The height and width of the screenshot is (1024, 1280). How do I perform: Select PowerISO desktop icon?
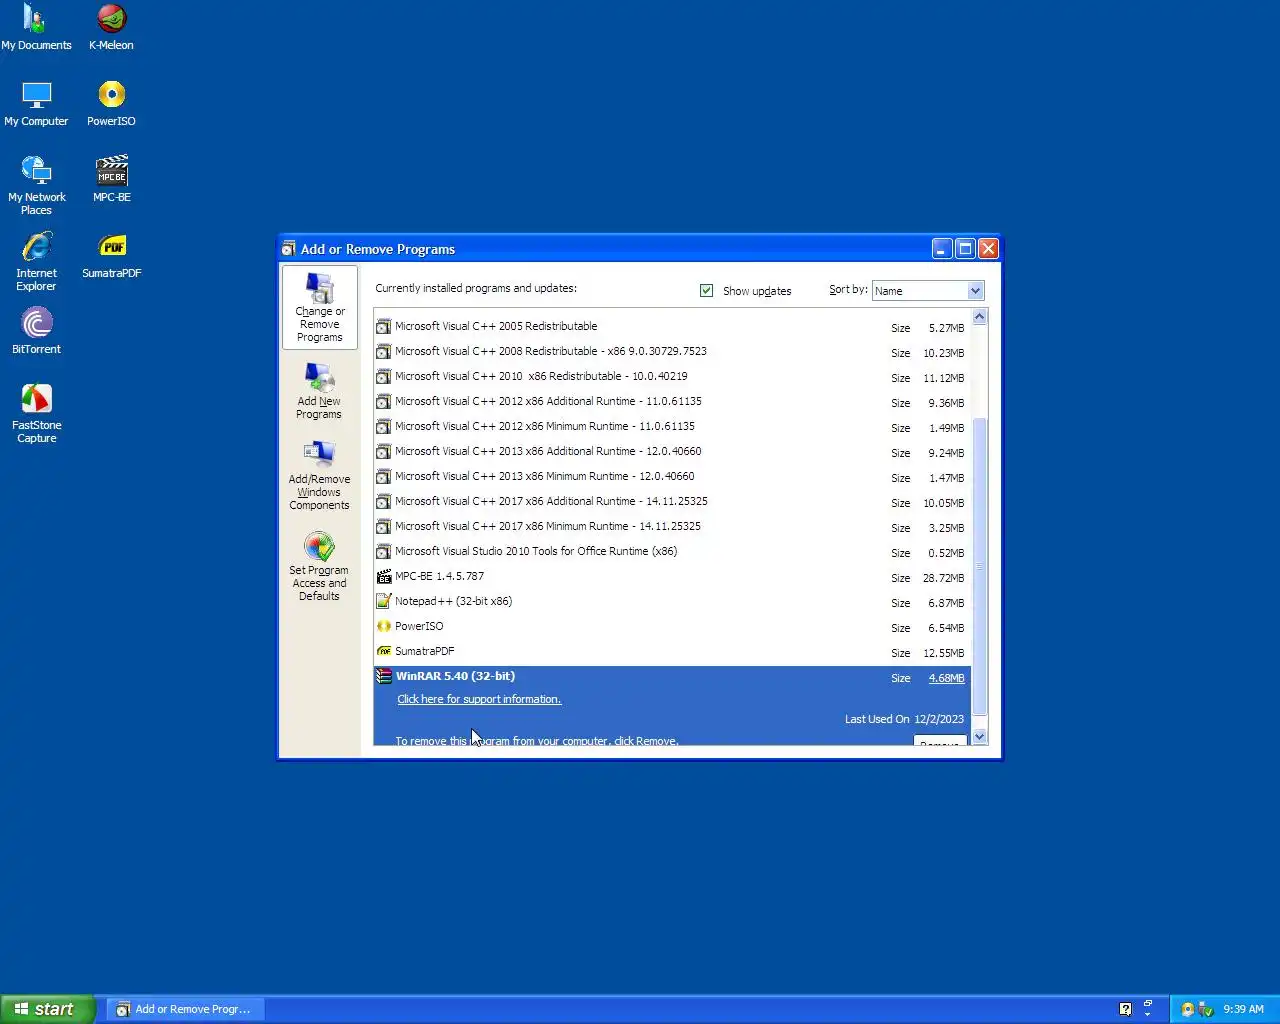111,103
